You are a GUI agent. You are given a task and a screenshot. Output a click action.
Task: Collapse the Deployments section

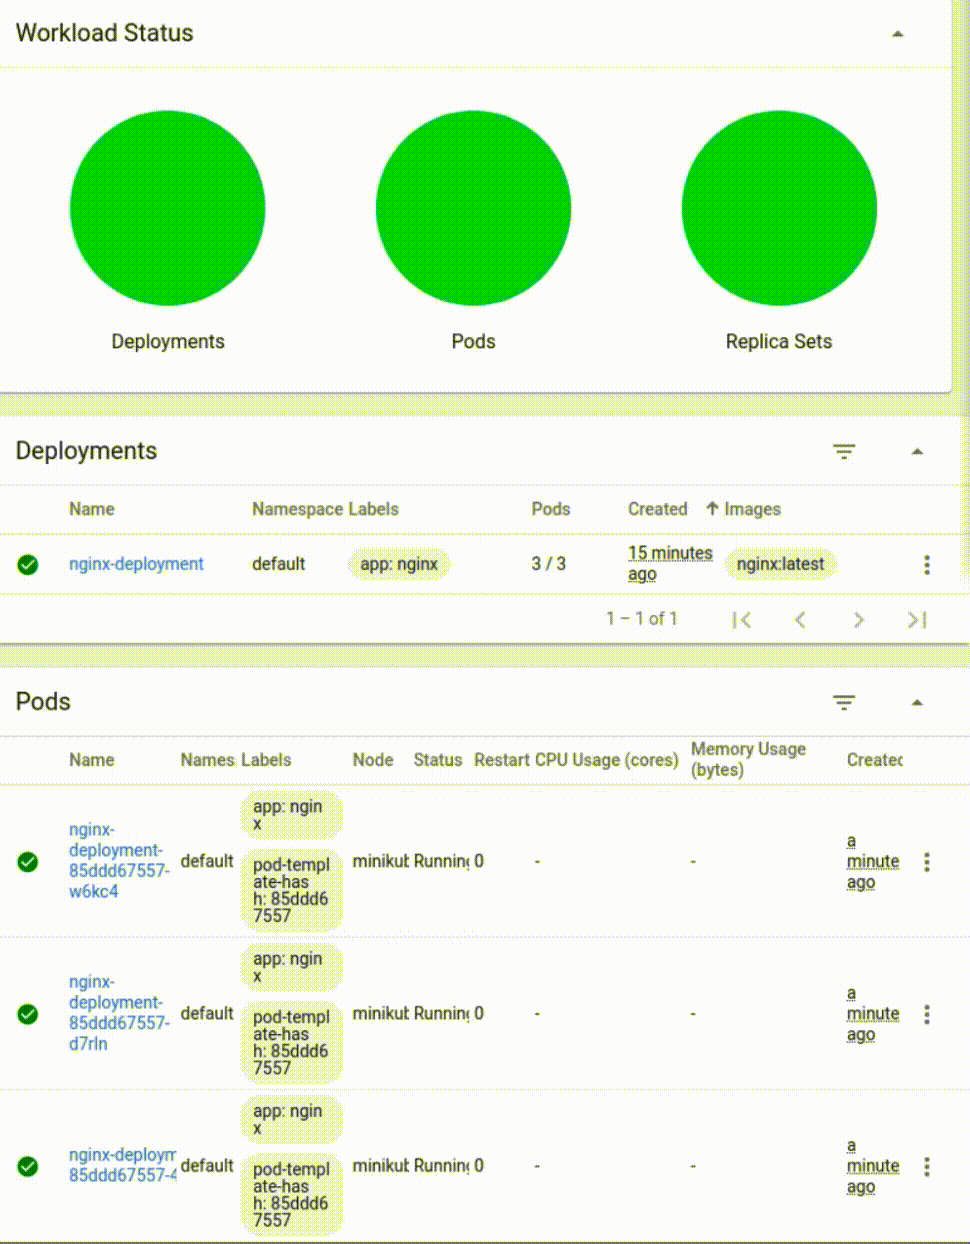(x=917, y=452)
